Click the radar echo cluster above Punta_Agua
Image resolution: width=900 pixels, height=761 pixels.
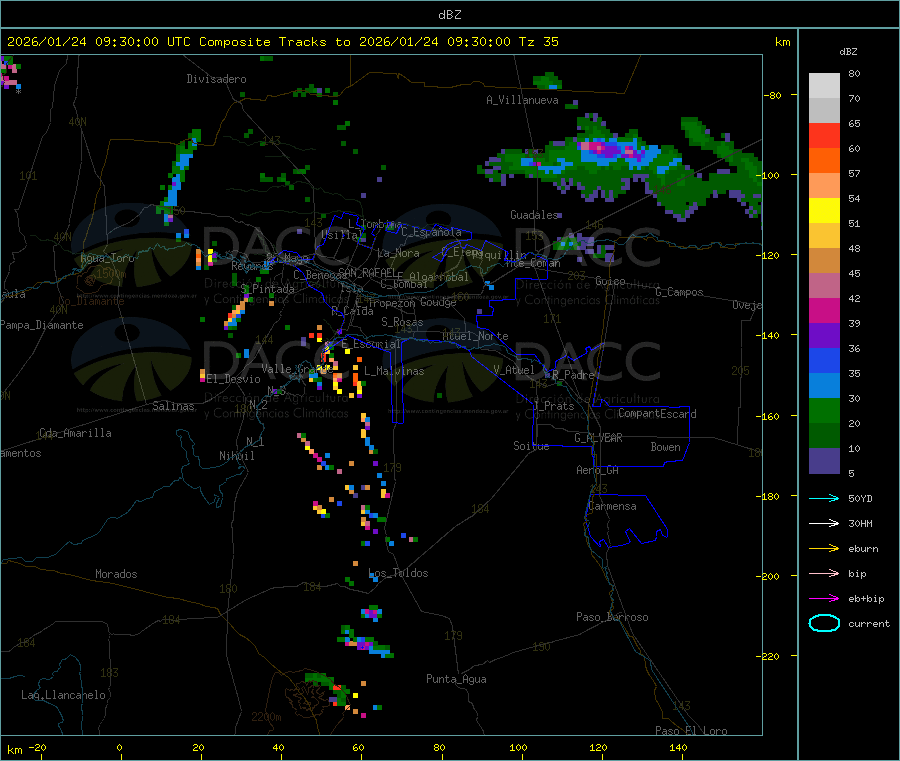[366, 642]
